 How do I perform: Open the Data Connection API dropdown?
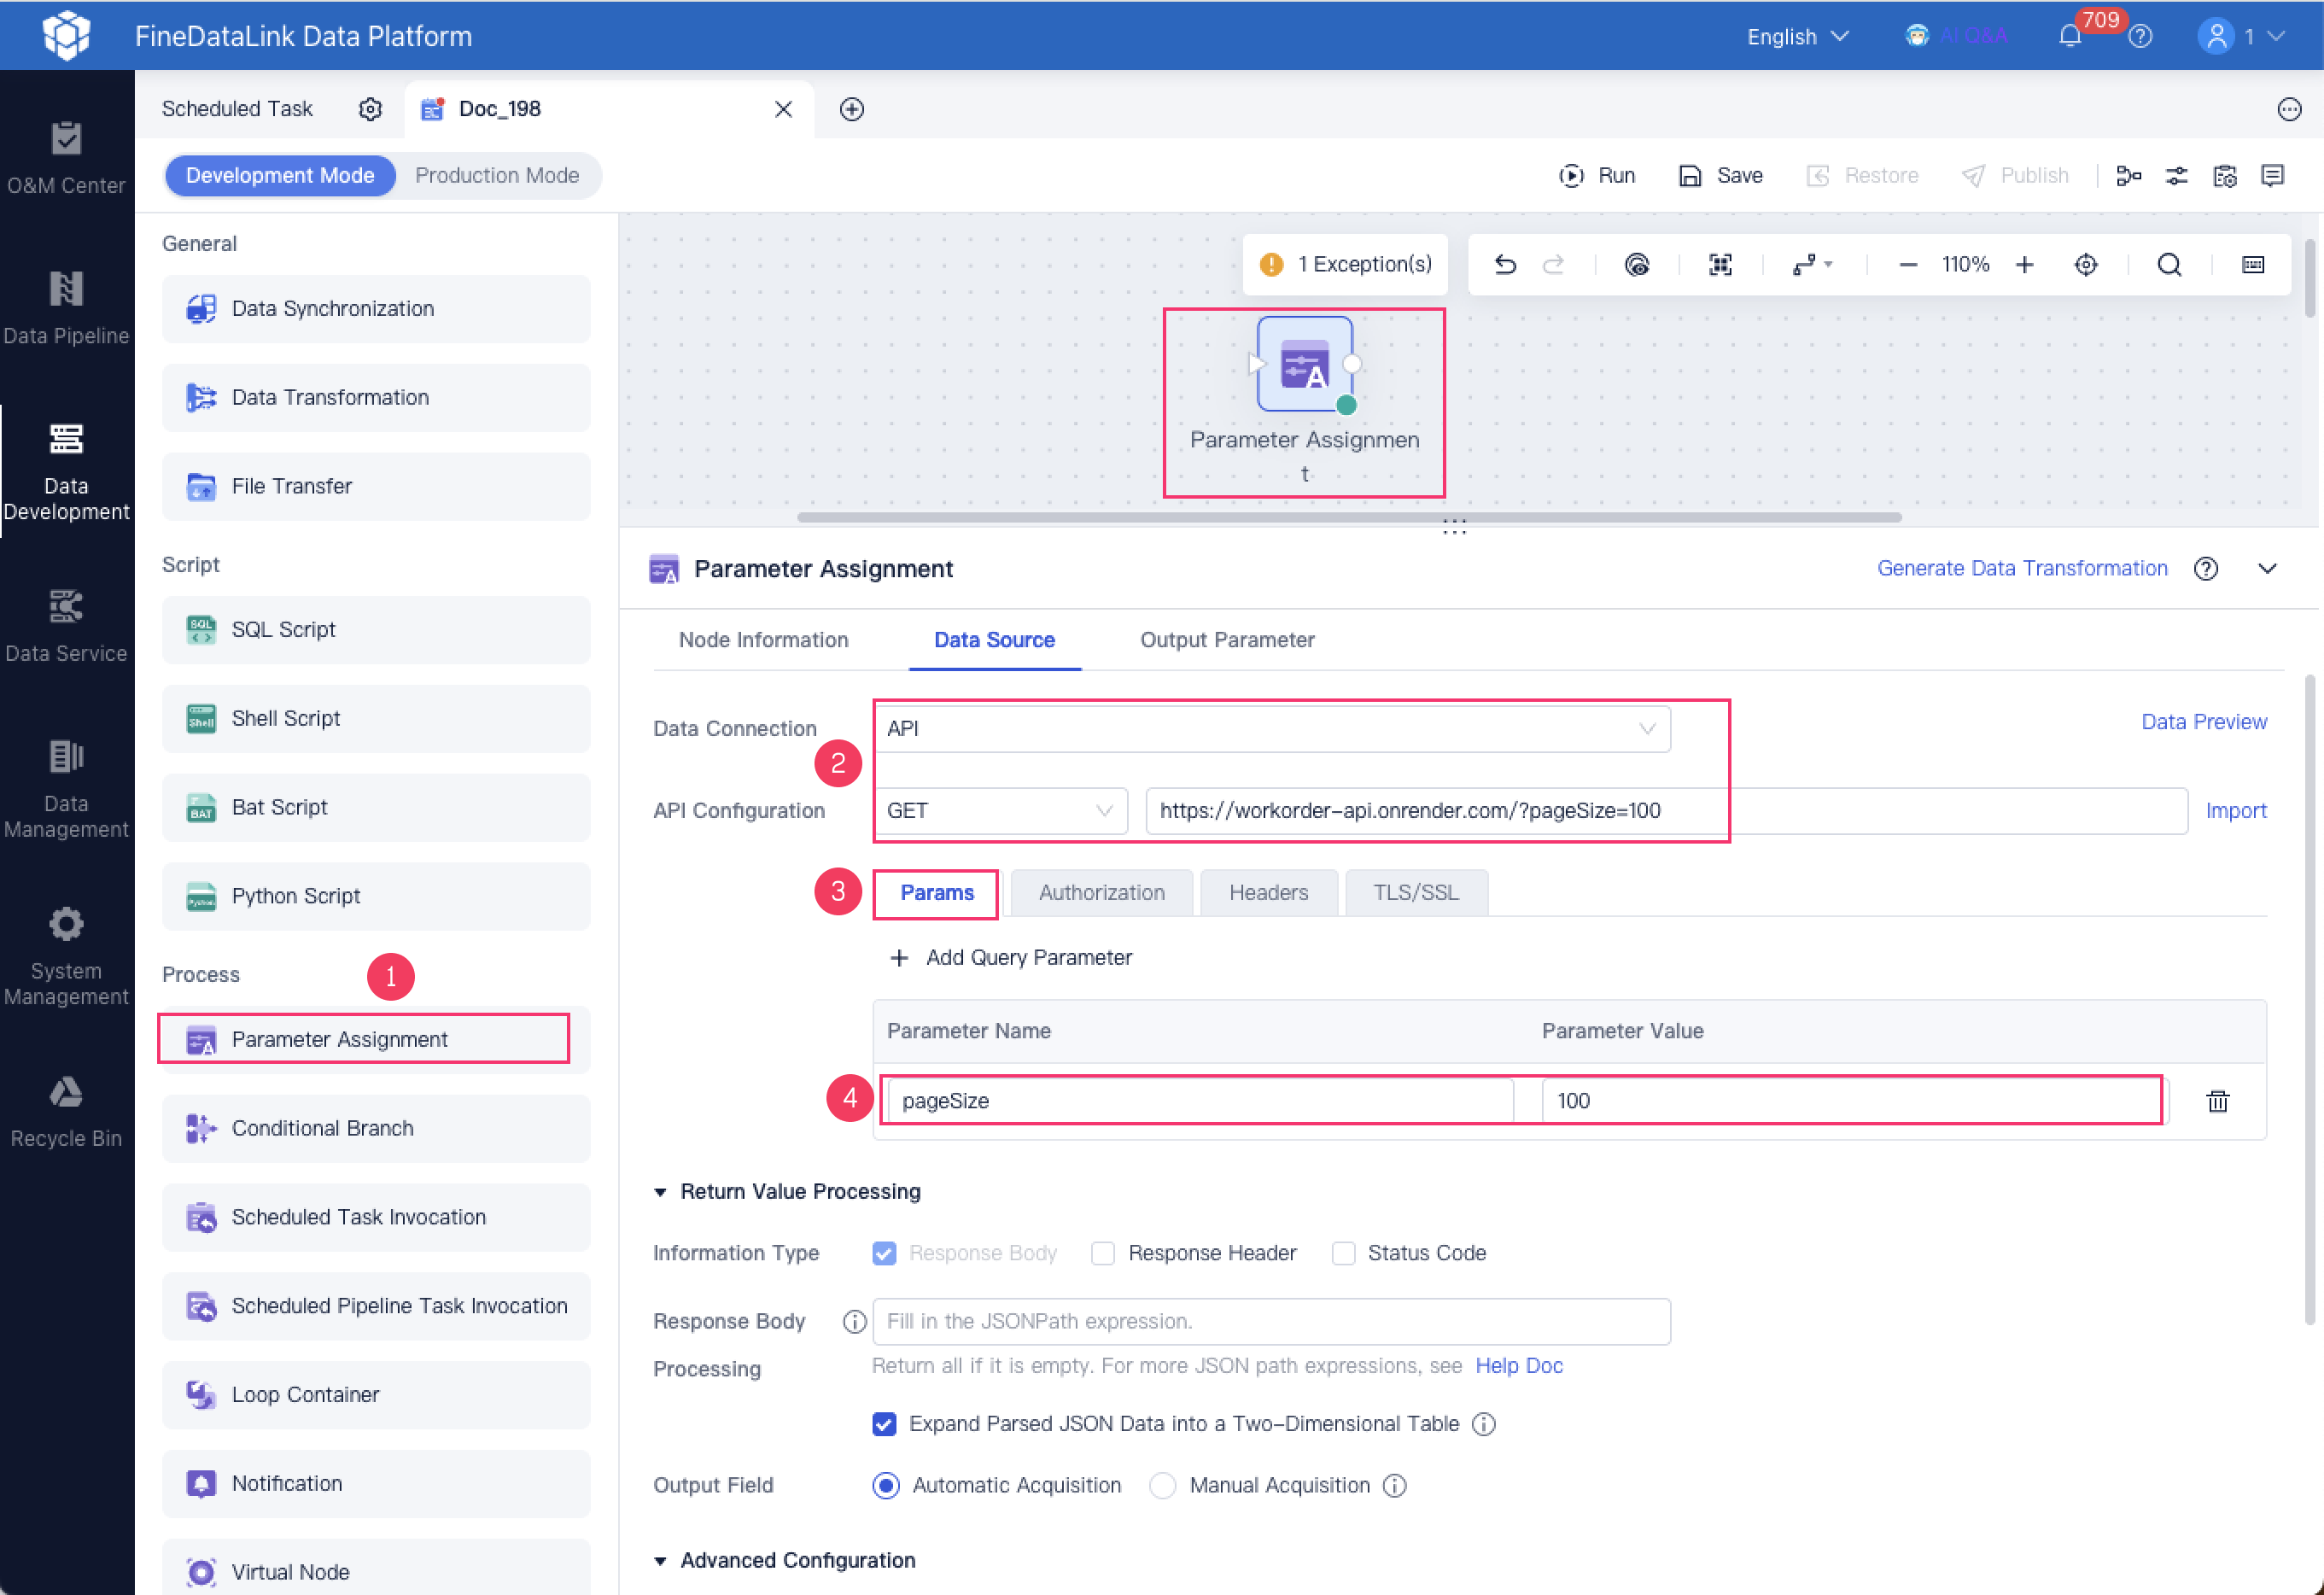pyautogui.click(x=1271, y=728)
